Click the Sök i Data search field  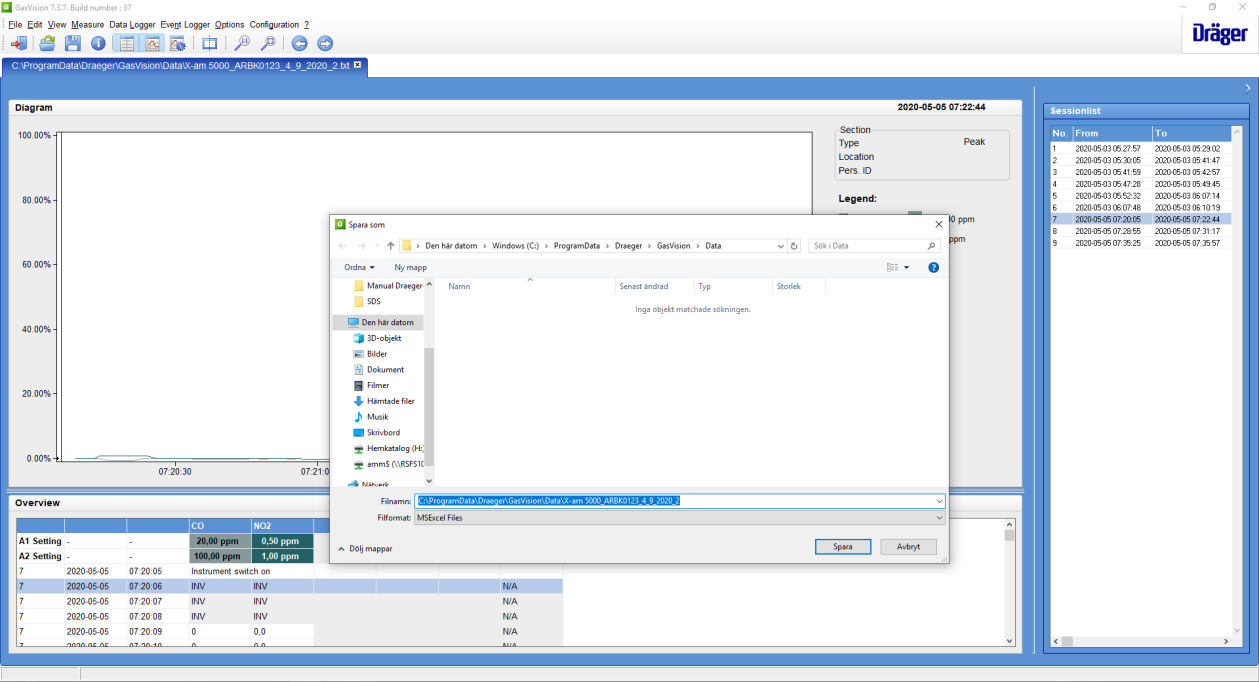pos(868,245)
